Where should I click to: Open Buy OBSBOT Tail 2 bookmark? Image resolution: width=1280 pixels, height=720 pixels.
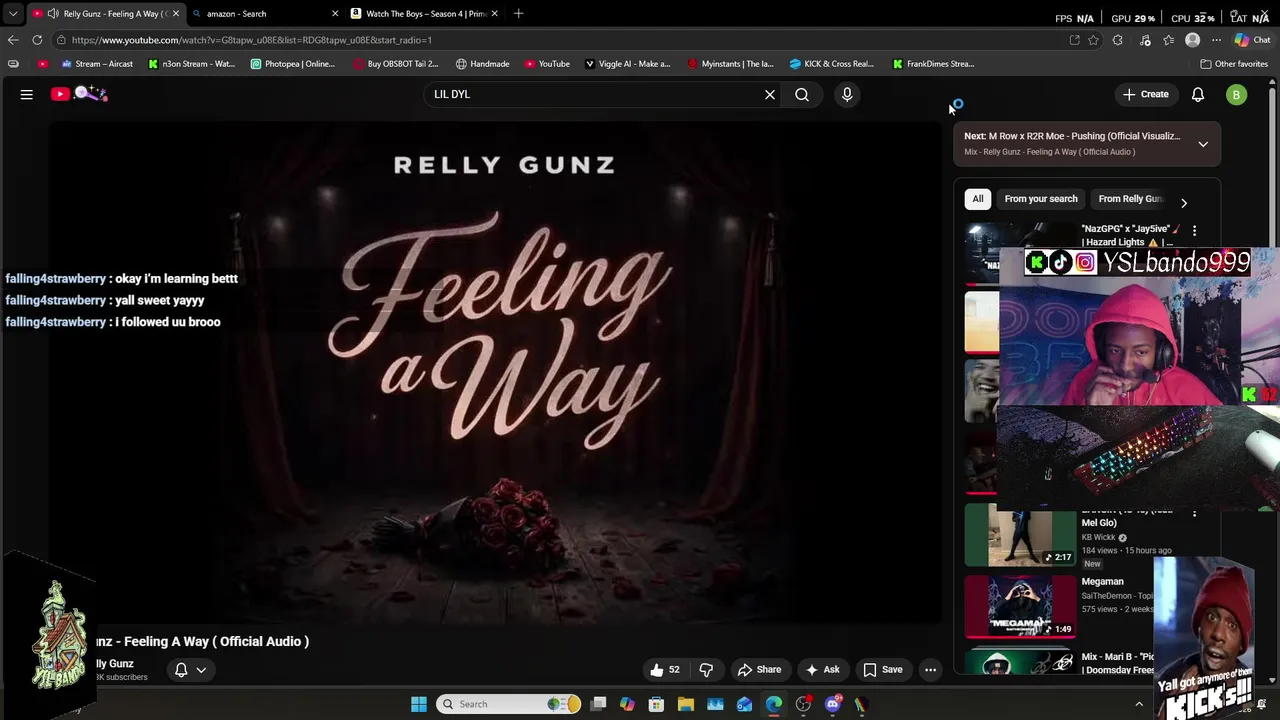click(x=396, y=64)
